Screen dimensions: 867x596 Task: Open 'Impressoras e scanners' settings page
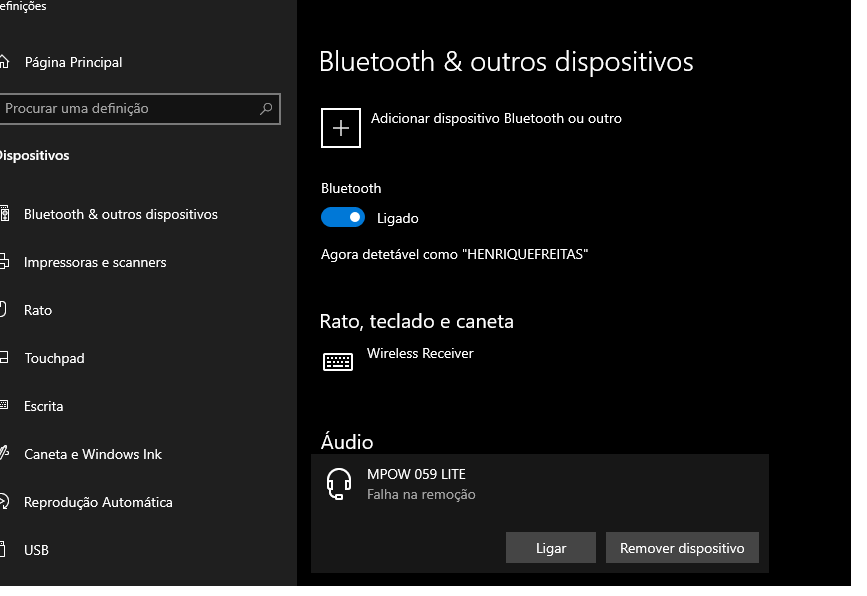[95, 262]
